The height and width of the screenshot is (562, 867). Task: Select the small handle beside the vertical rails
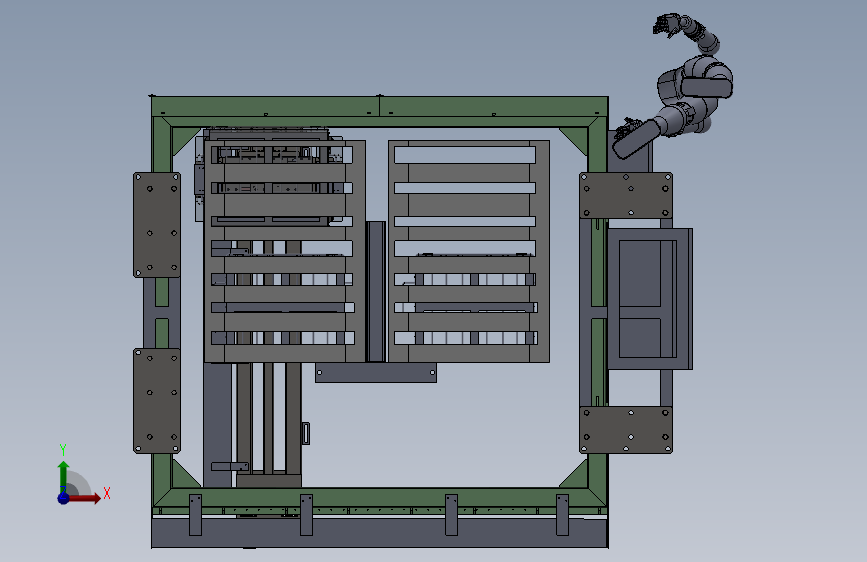coord(306,433)
